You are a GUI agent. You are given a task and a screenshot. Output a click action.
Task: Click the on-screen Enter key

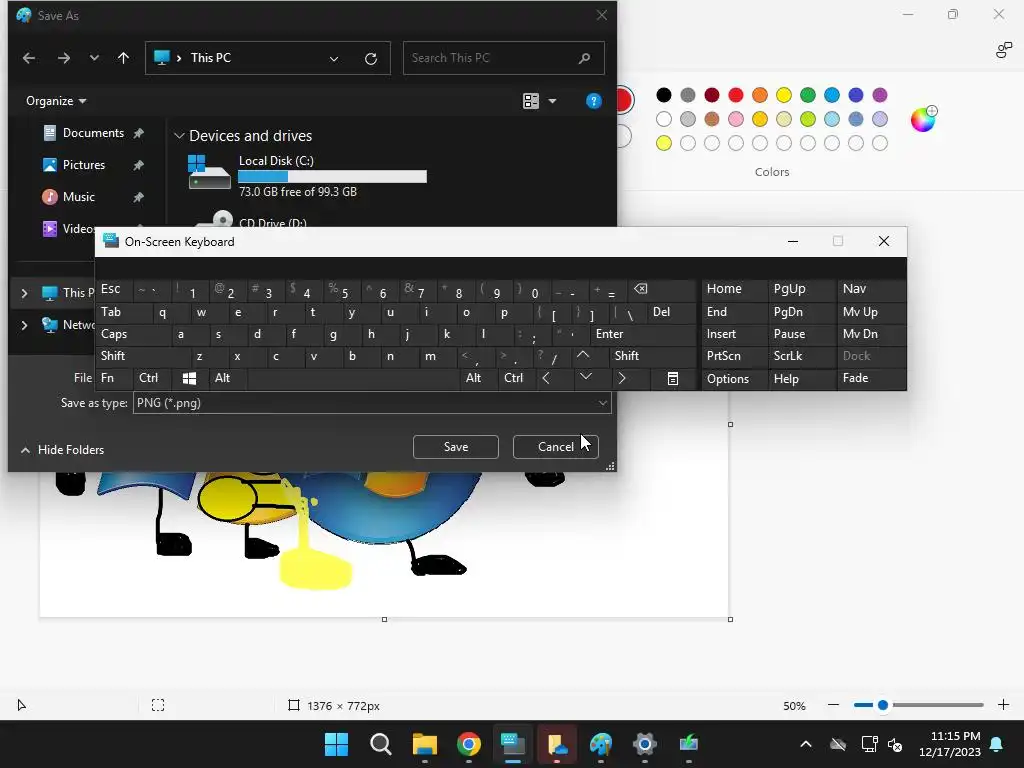[x=643, y=334]
